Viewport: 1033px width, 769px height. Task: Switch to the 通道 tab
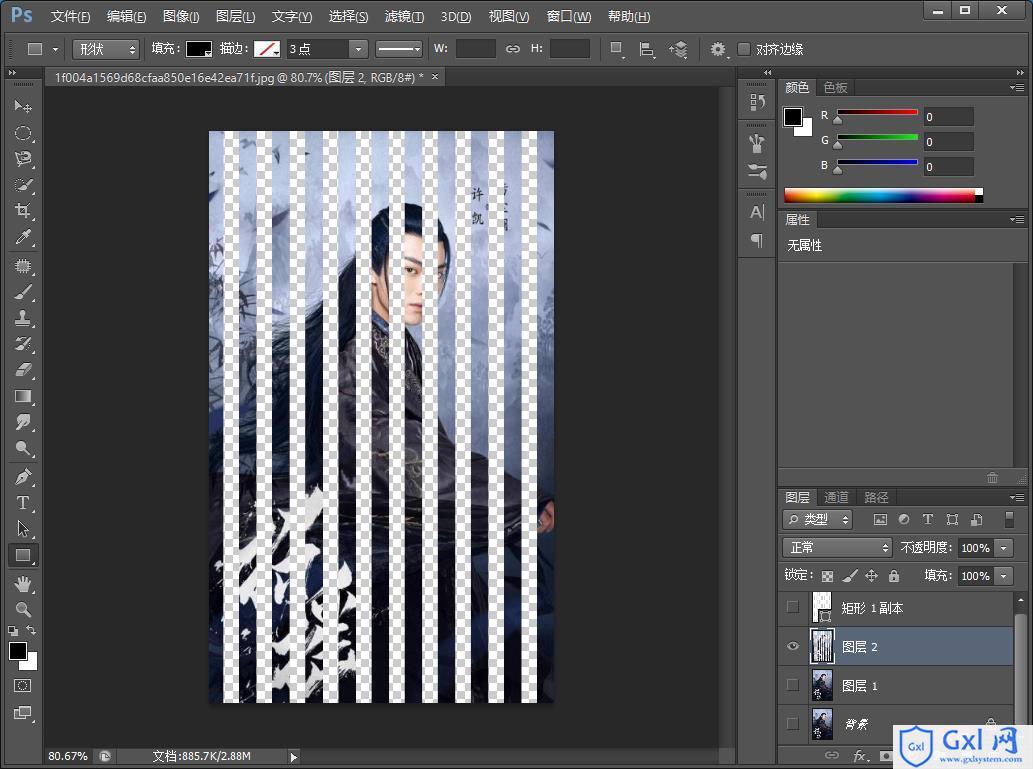836,498
